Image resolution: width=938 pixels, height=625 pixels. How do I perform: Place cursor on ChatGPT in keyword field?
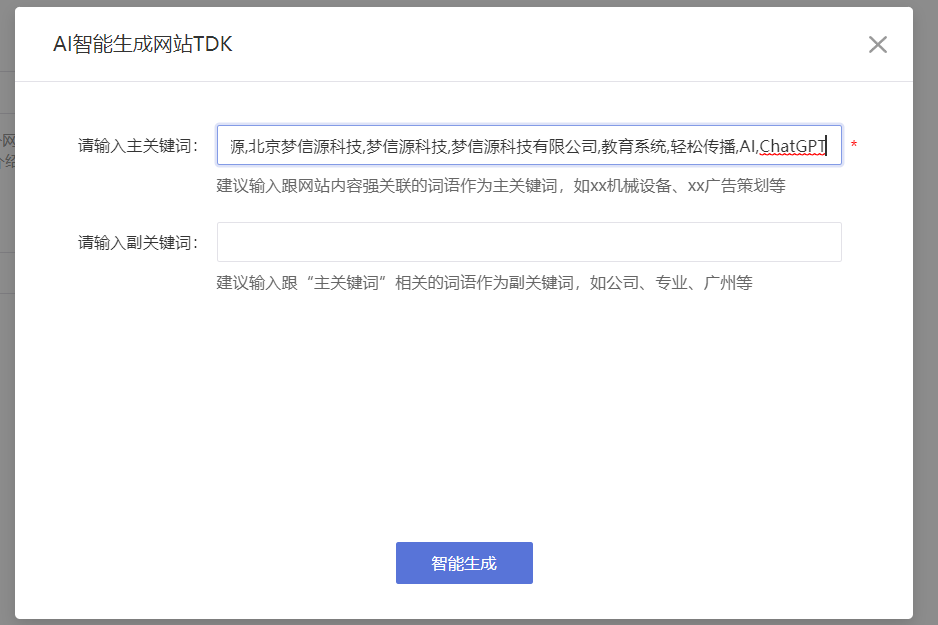(x=792, y=146)
